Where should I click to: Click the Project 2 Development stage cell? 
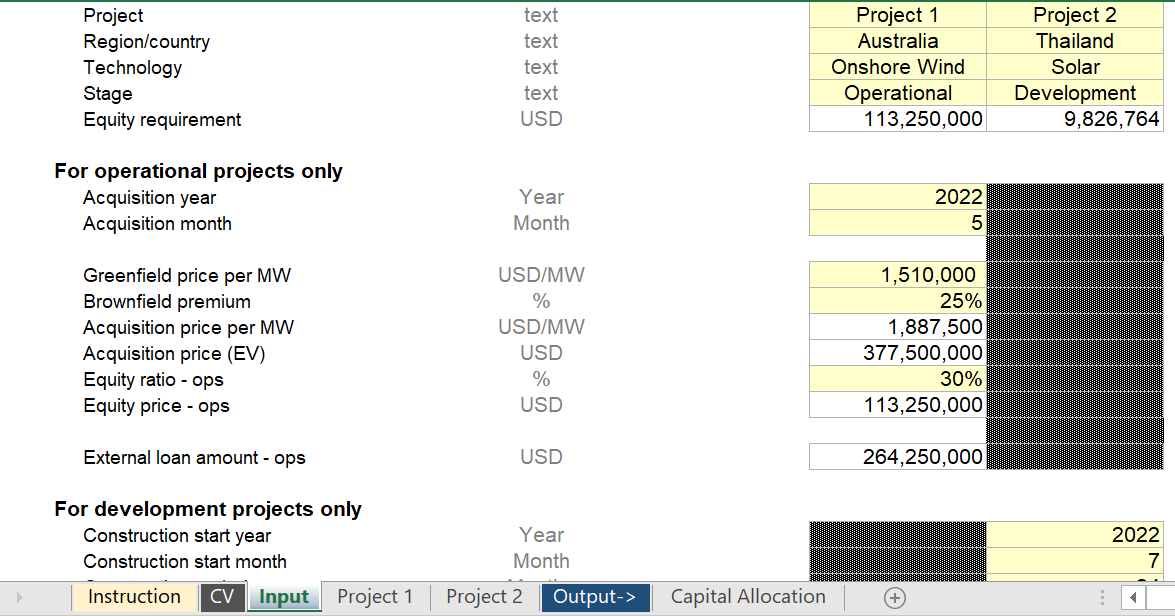(1075, 93)
